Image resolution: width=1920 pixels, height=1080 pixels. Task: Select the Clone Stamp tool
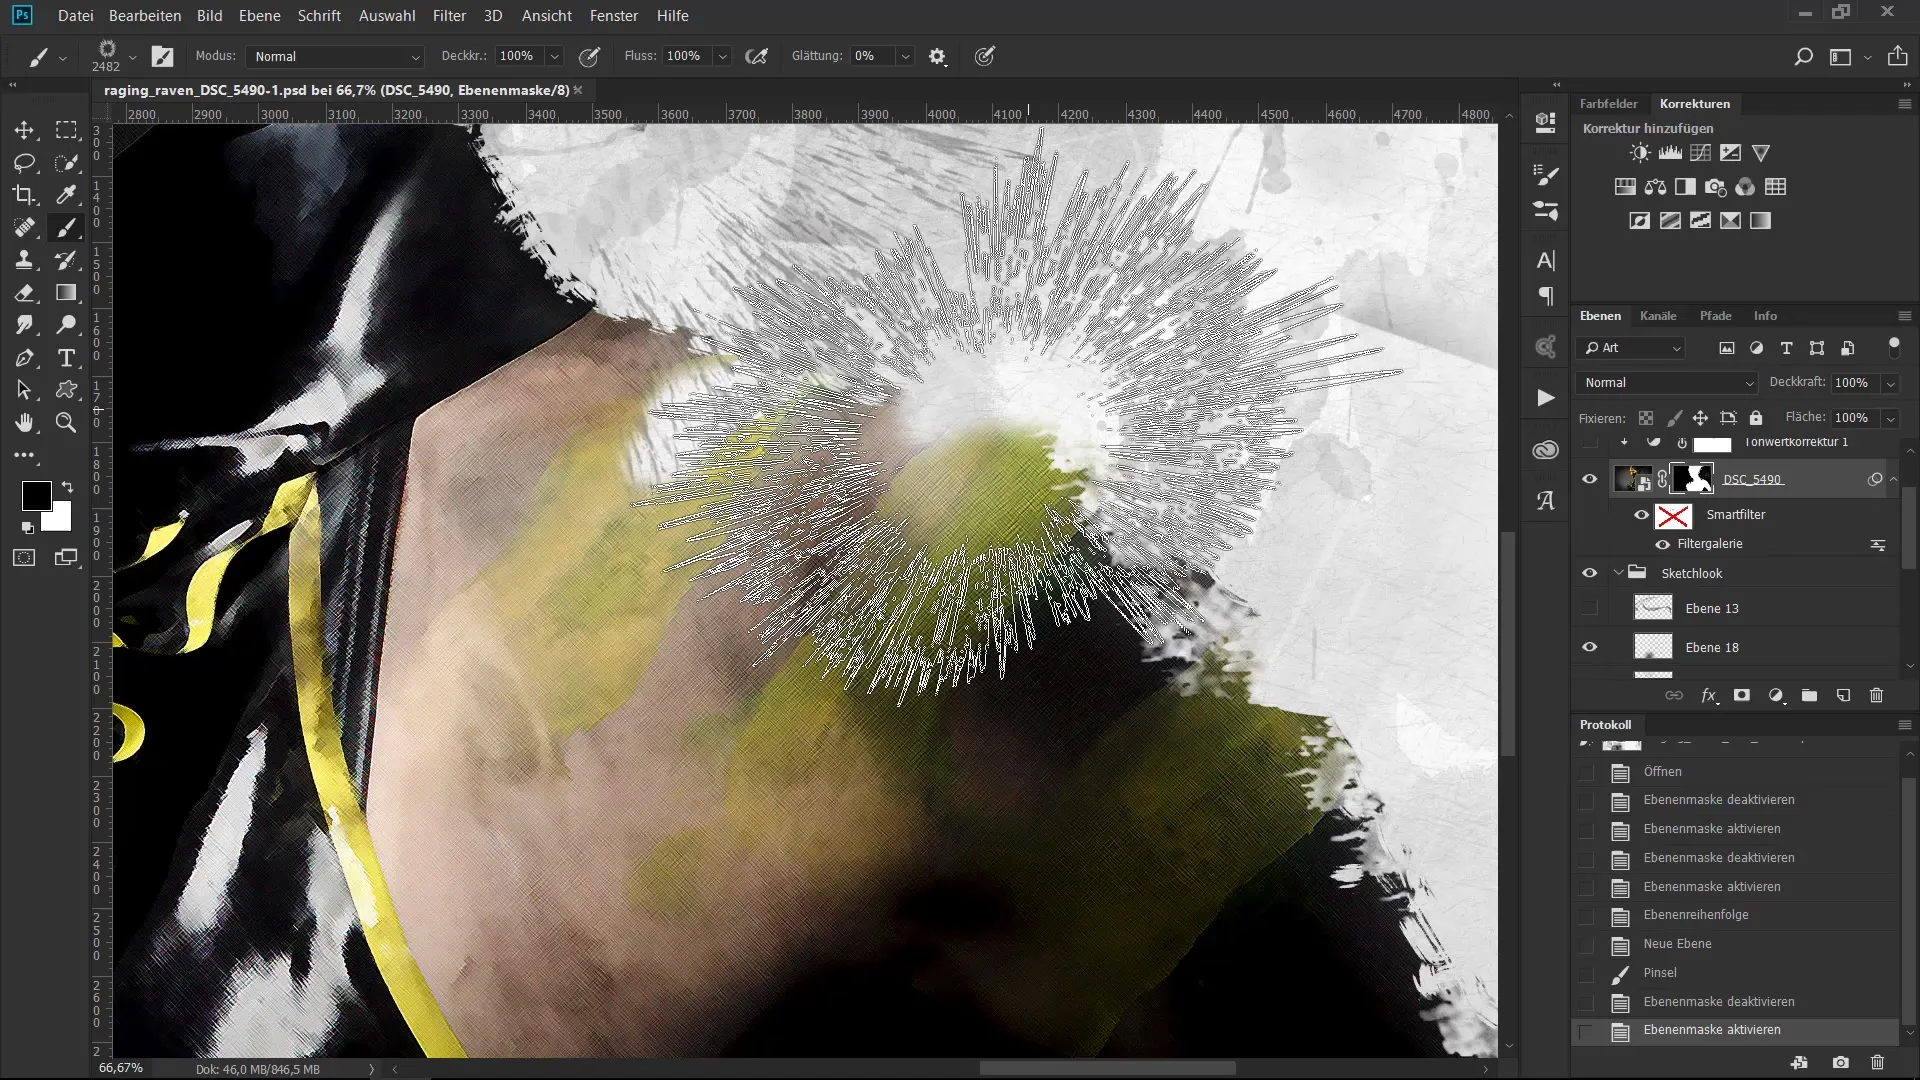(x=24, y=260)
